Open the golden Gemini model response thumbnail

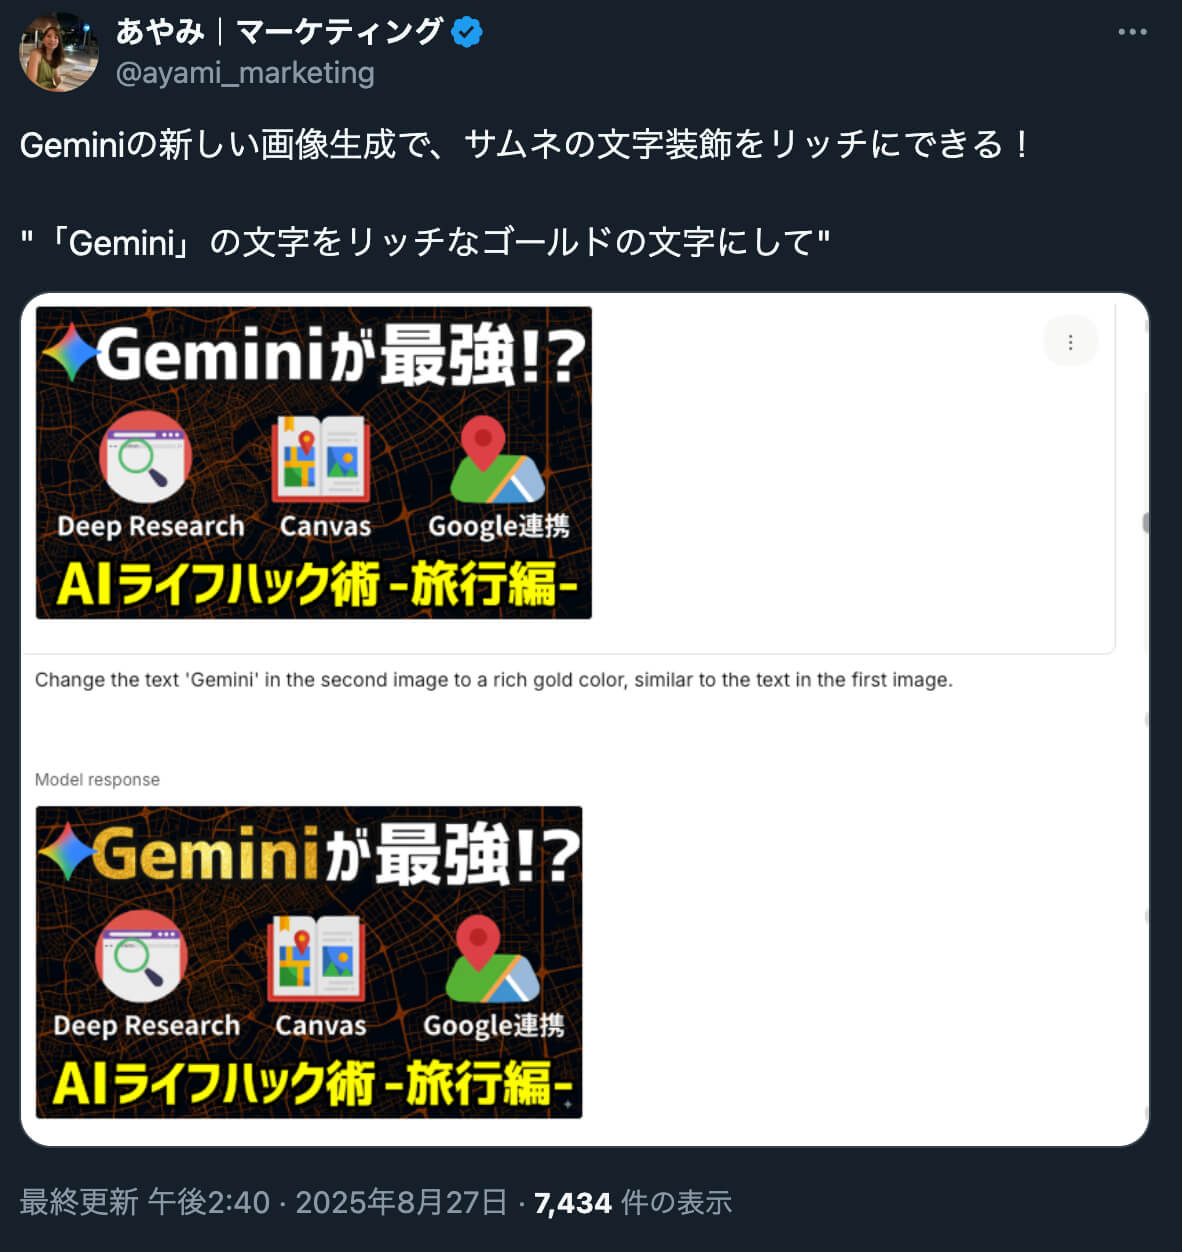[309, 962]
